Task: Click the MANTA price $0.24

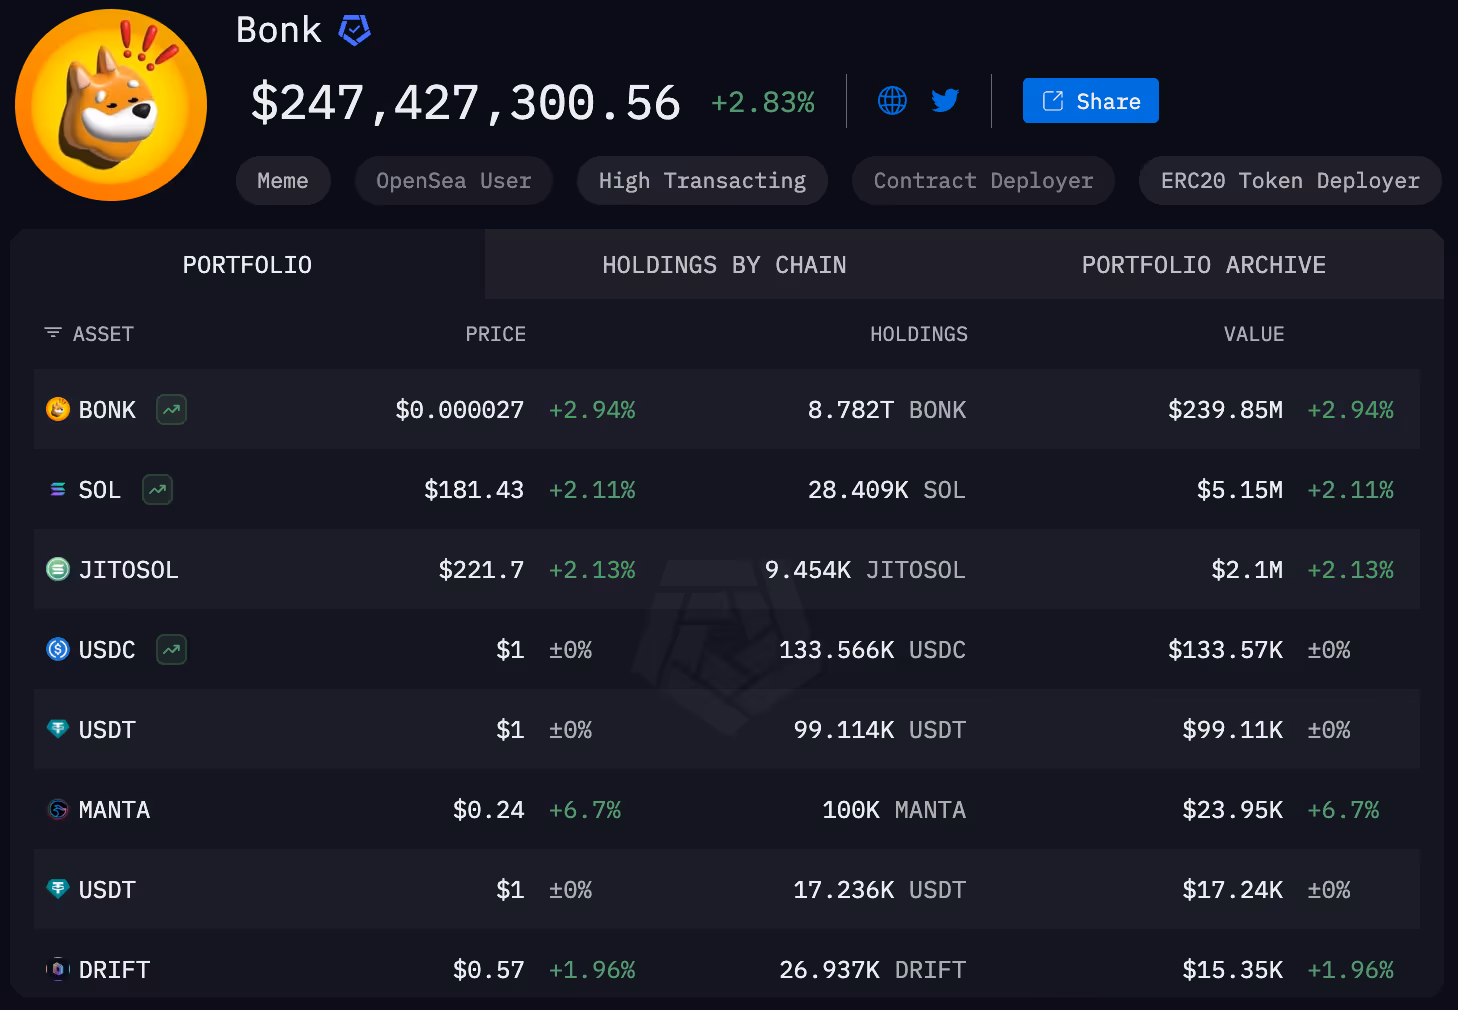Action: coord(488,810)
